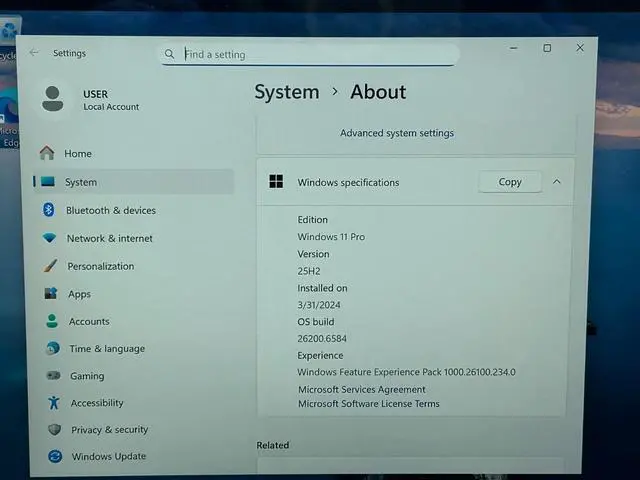Maximize the Settings window
Image resolution: width=640 pixels, height=480 pixels.
[x=547, y=48]
